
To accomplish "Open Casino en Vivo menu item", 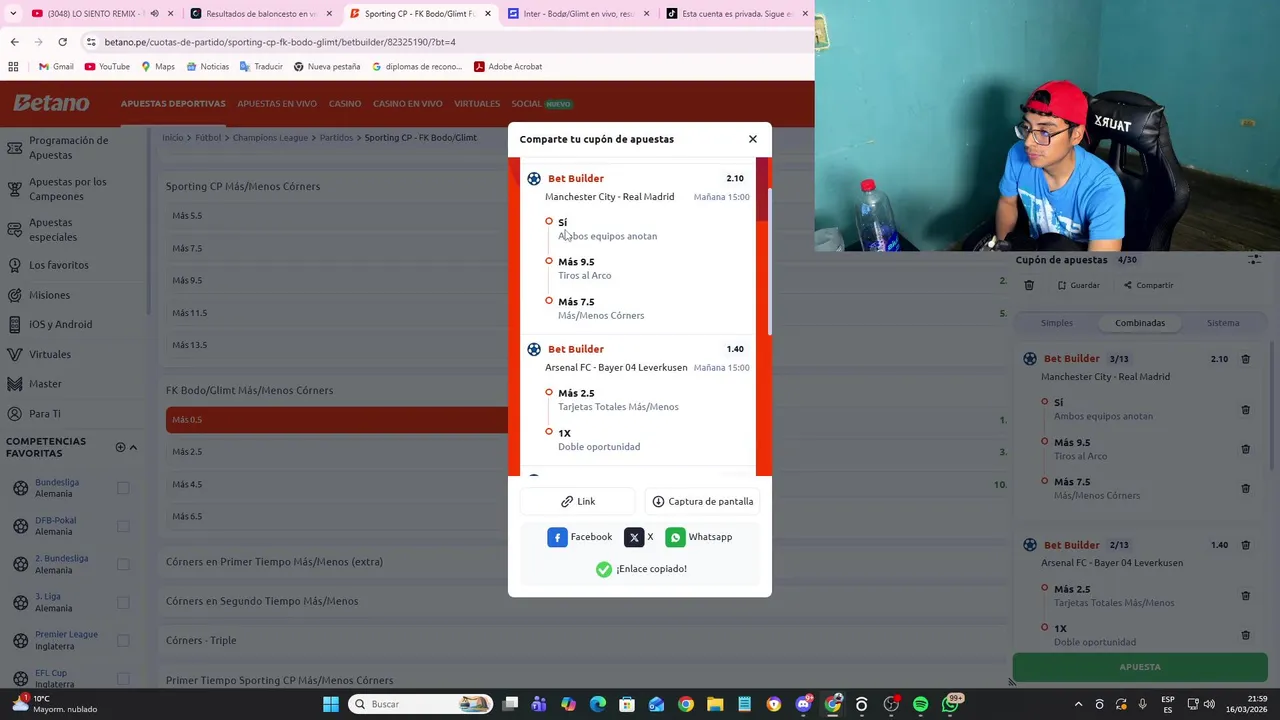I will pos(408,104).
